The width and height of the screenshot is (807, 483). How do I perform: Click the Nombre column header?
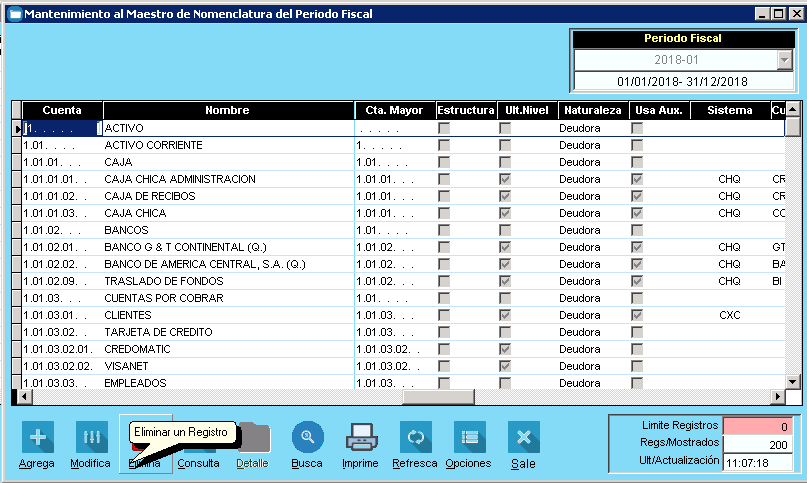[x=228, y=110]
